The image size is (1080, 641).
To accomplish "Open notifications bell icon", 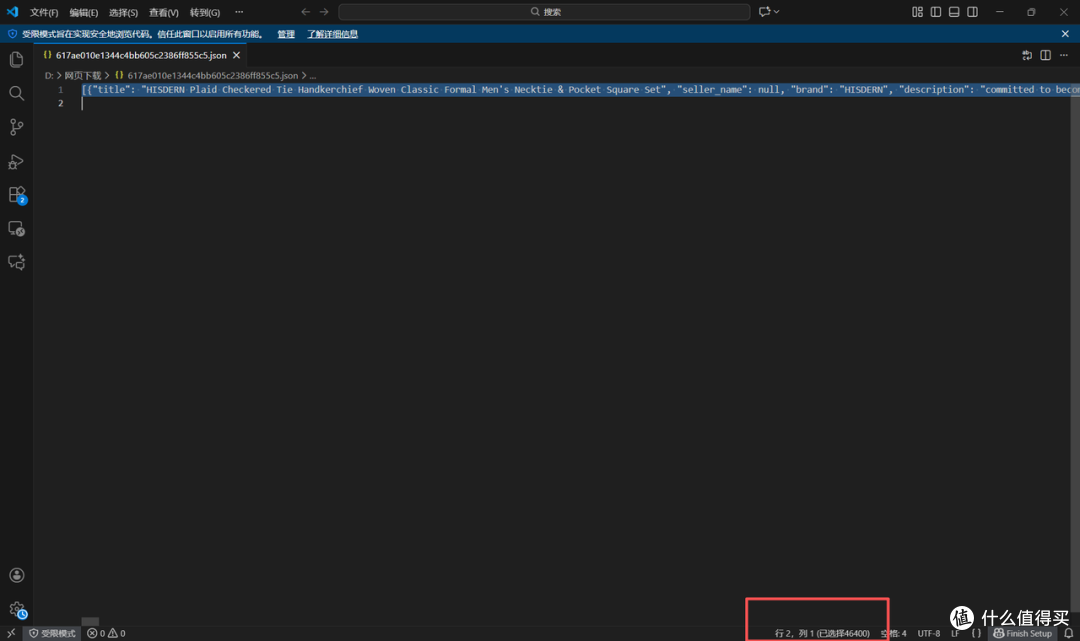I will (x=1068, y=633).
